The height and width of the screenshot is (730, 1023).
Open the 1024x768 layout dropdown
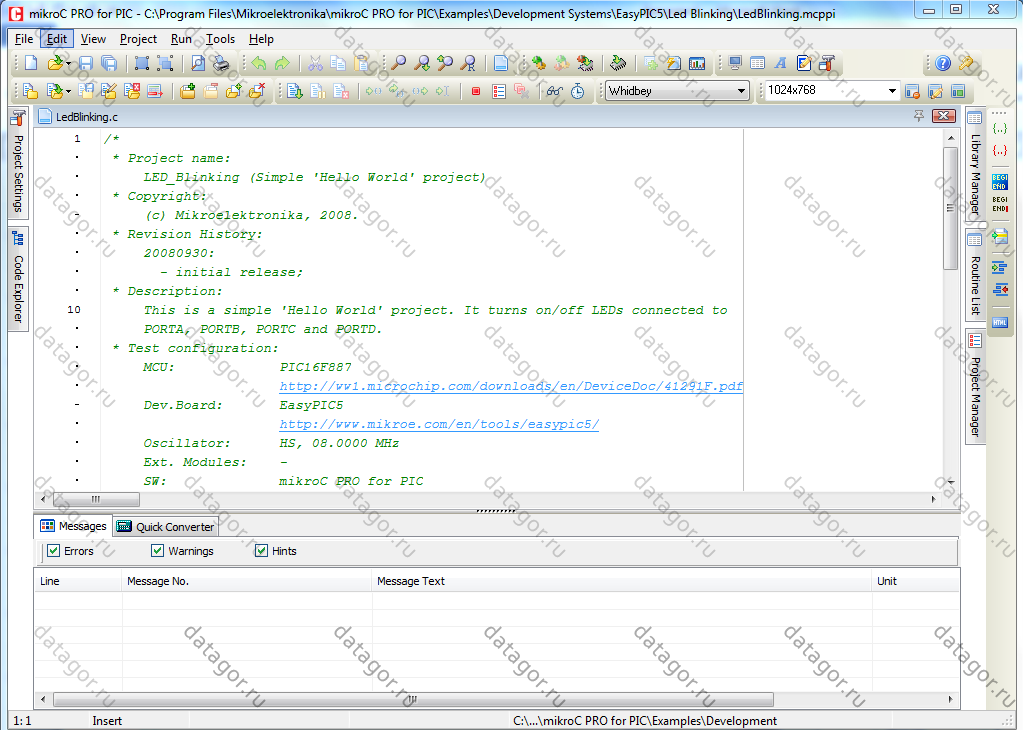tap(892, 91)
